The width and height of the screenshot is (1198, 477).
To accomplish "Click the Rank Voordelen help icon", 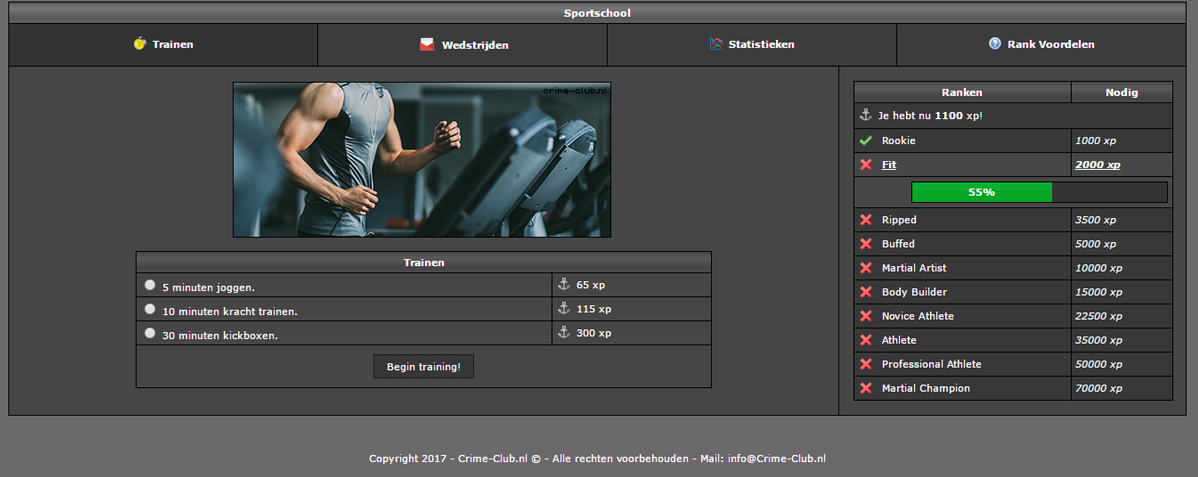I will click(x=995, y=44).
